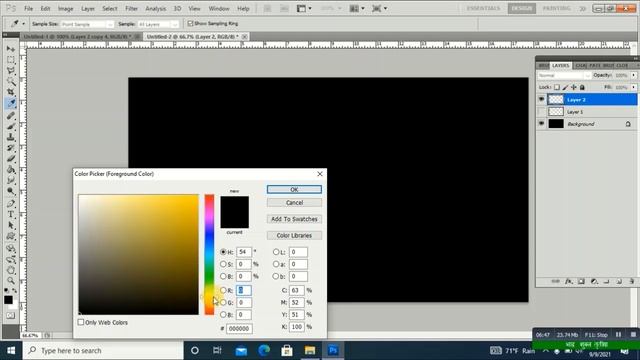This screenshot has width=640, height=360.
Task: Hide Layer 2 using its eye icon
Action: (x=541, y=99)
